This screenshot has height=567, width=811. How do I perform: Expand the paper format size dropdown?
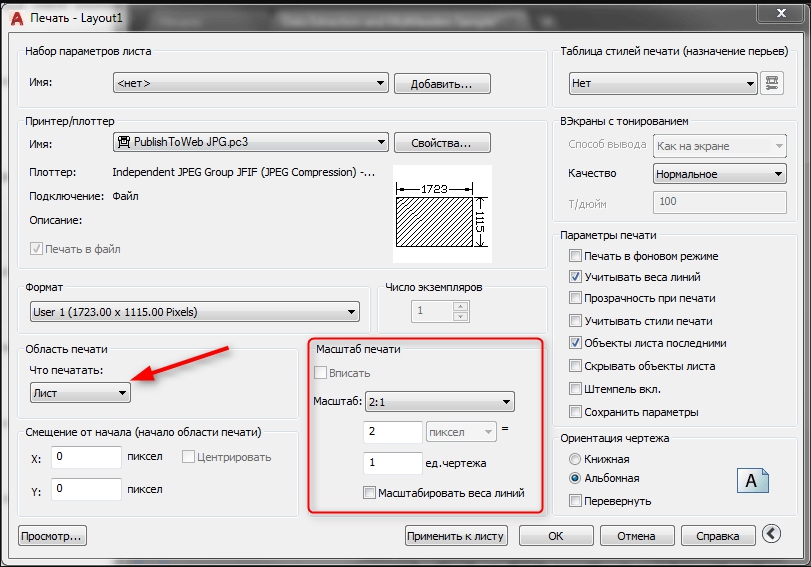(x=195, y=312)
